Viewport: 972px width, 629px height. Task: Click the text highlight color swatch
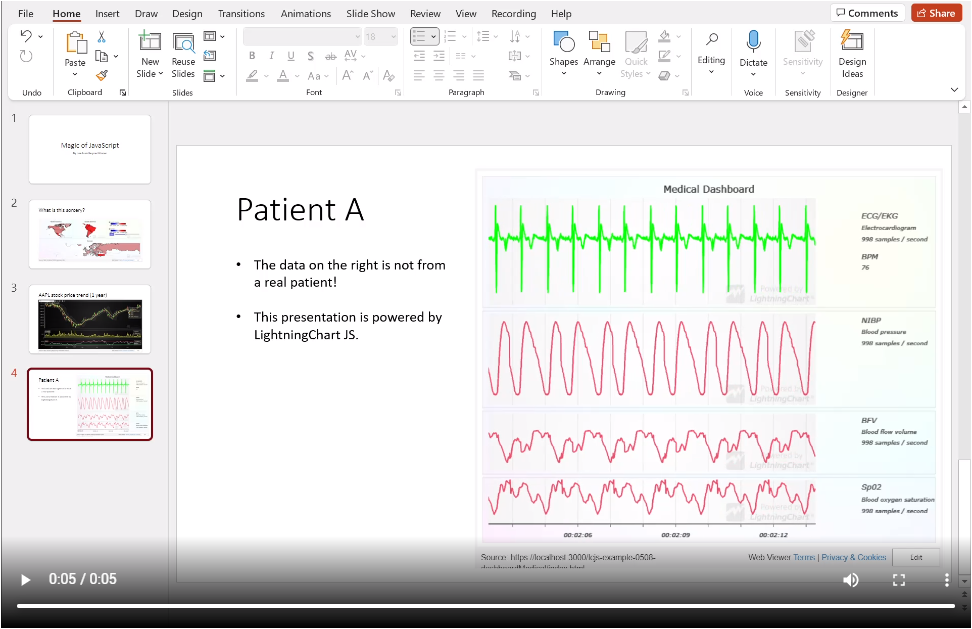(x=252, y=76)
